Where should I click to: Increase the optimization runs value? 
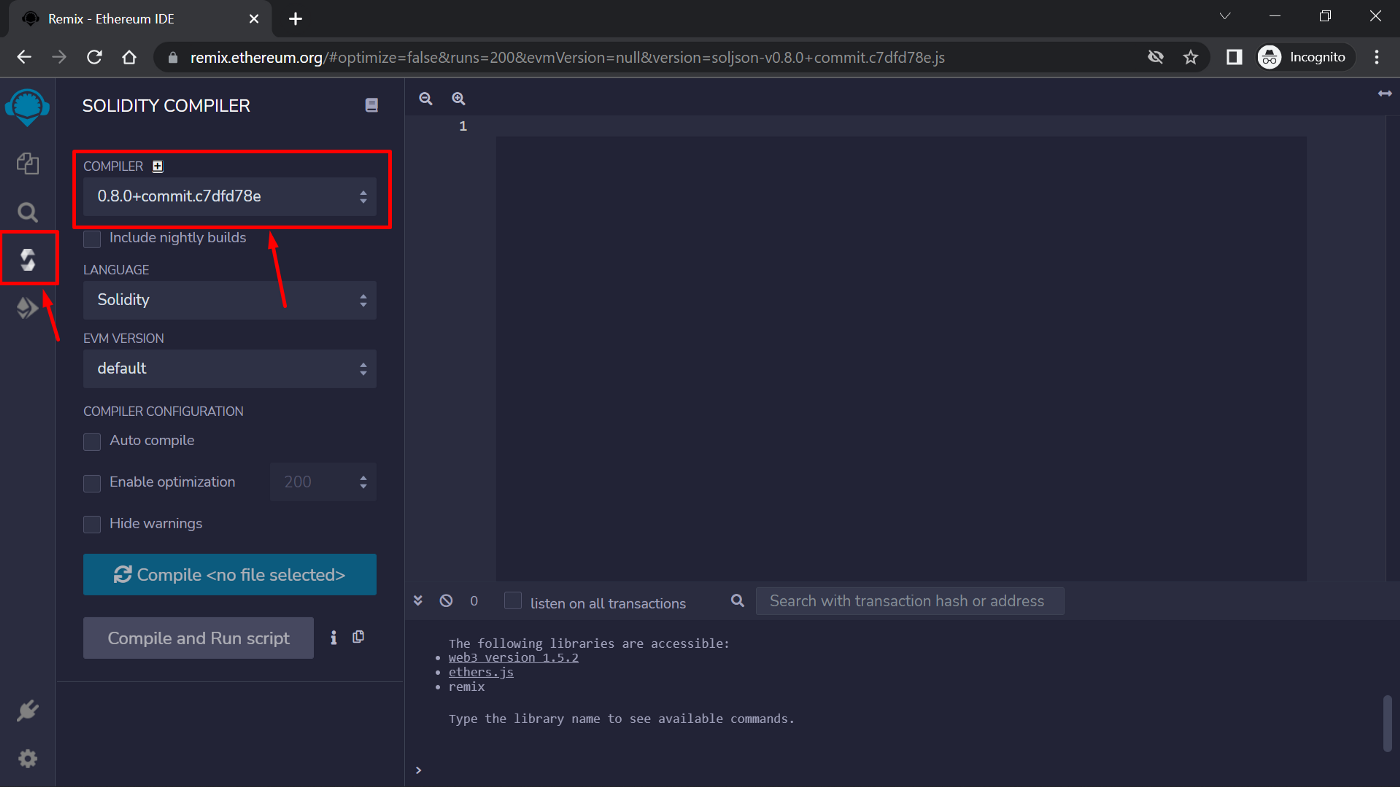point(363,476)
